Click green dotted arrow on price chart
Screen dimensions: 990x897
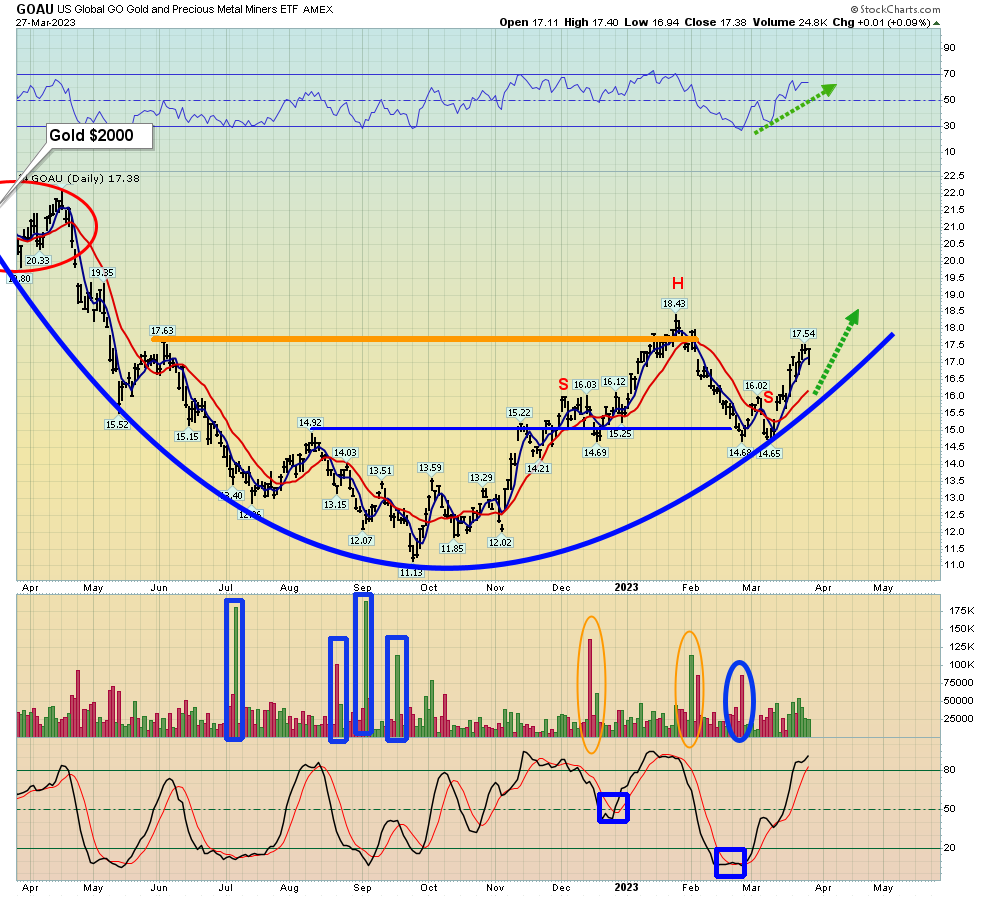tap(836, 352)
